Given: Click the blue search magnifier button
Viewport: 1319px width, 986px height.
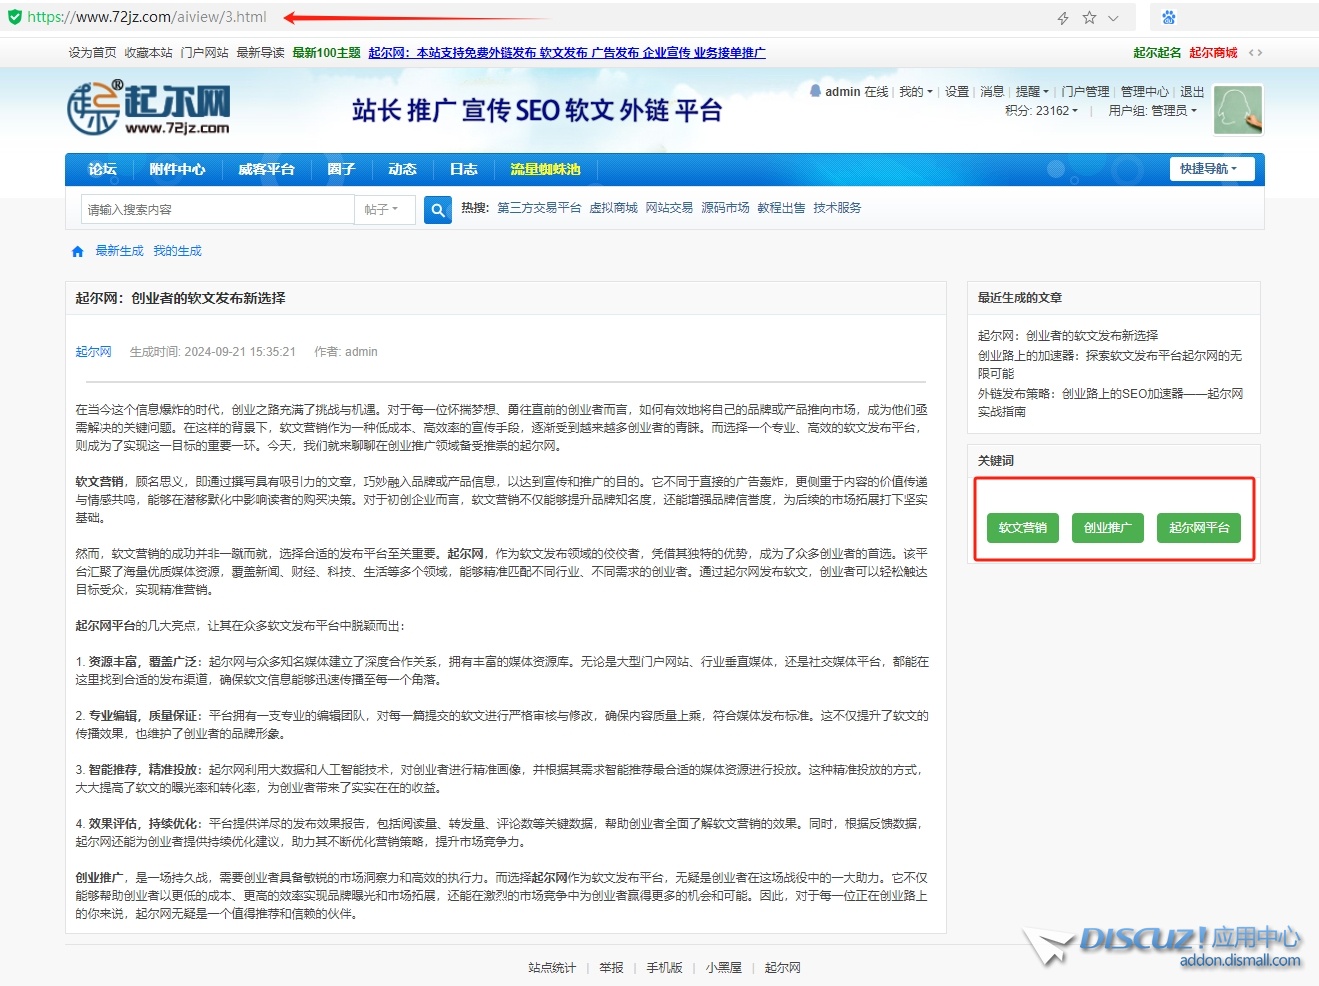Looking at the screenshot, I should pos(437,210).
